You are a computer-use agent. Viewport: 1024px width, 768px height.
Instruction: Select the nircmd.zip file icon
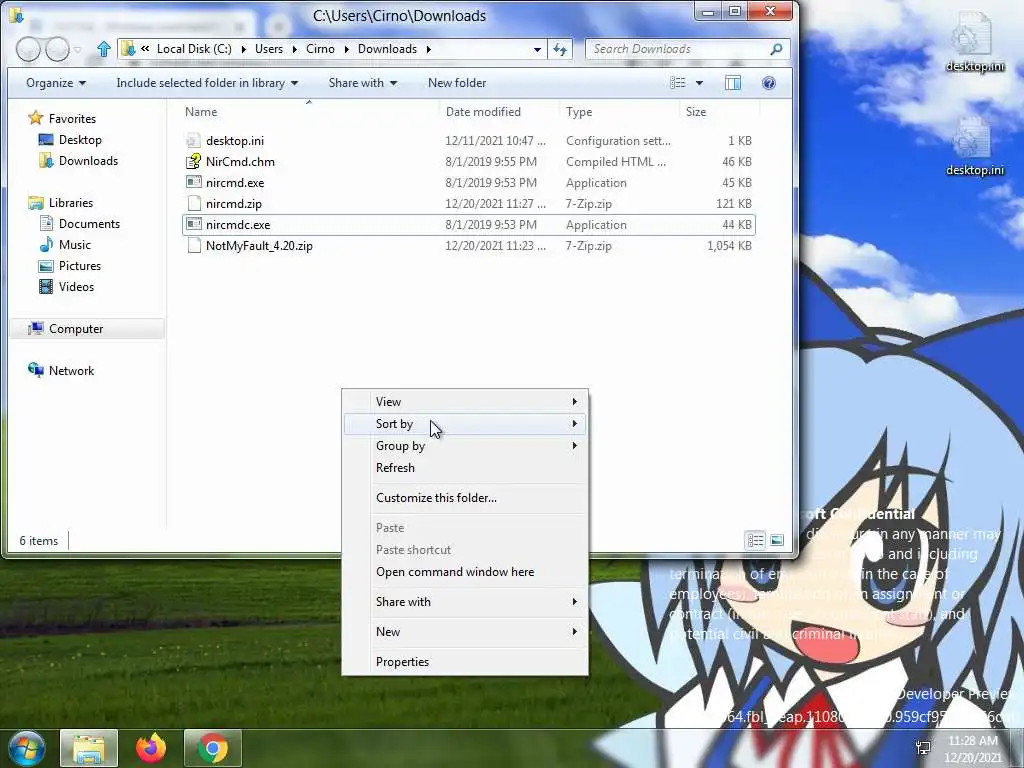[x=193, y=203]
